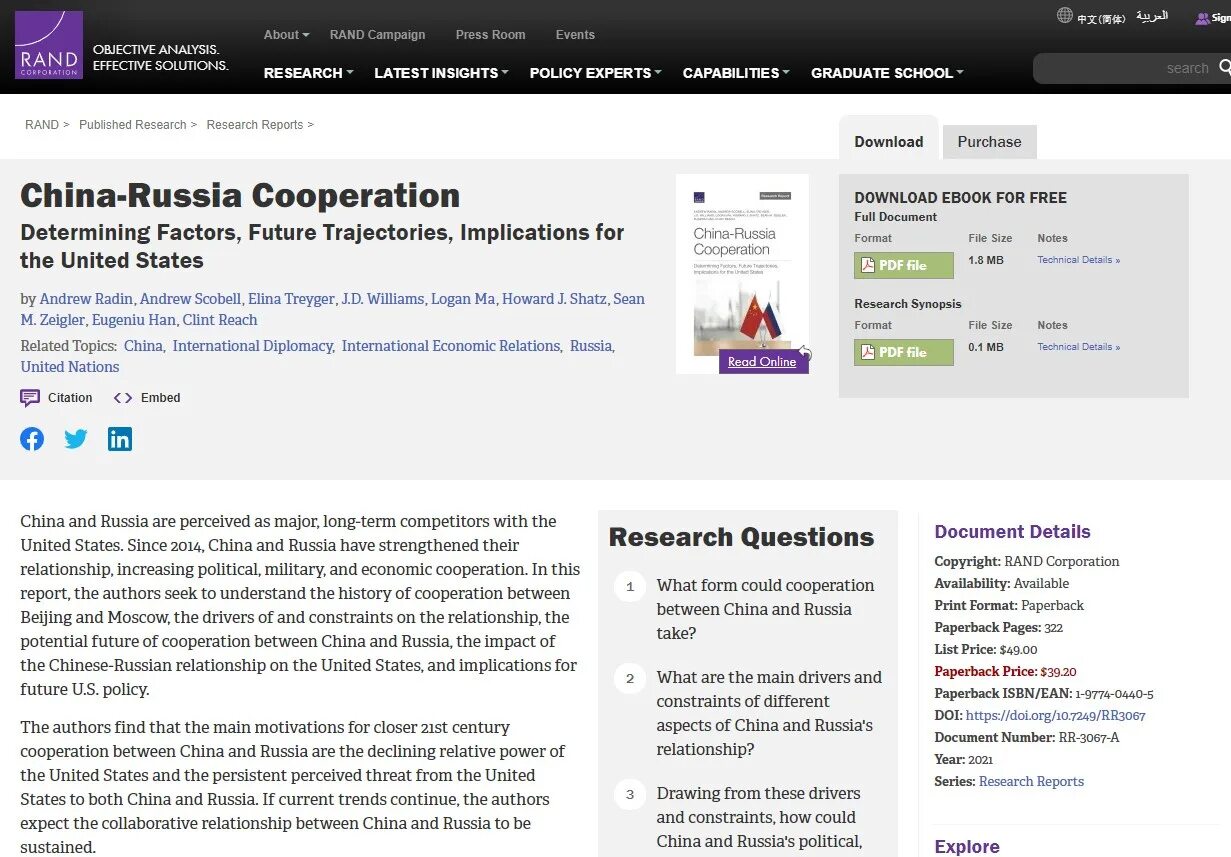Image resolution: width=1231 pixels, height=857 pixels.
Task: Switch to the Purchase tab
Action: (989, 142)
